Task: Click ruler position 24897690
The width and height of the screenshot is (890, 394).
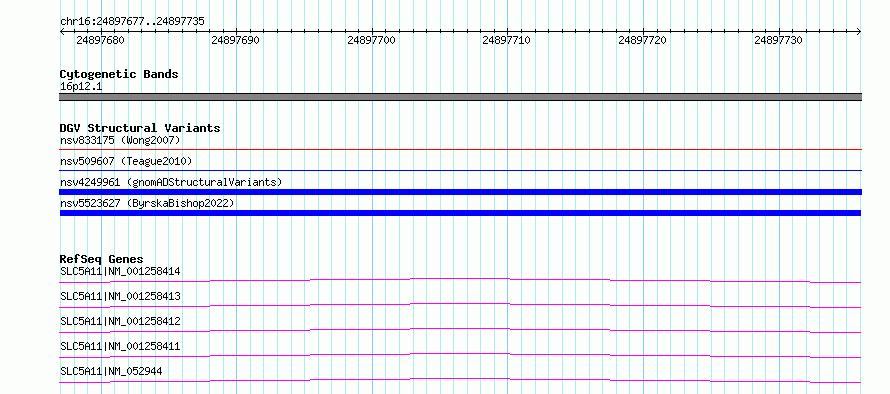Action: 236,40
